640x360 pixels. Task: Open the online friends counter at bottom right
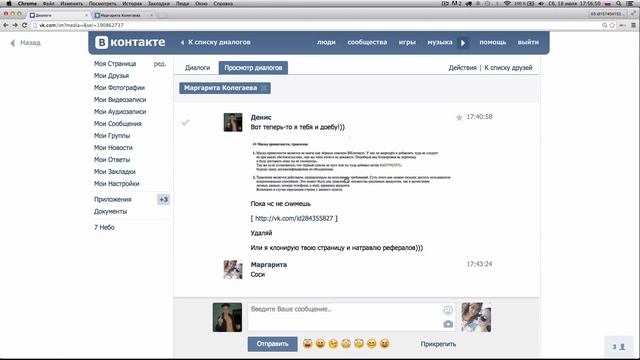pos(618,347)
